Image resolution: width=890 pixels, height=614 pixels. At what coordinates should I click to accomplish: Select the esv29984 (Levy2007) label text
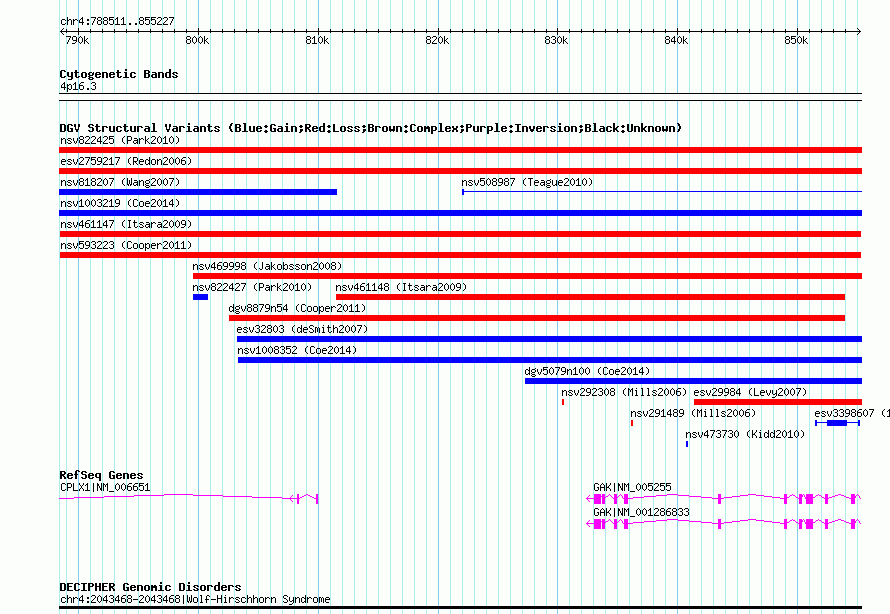(750, 392)
